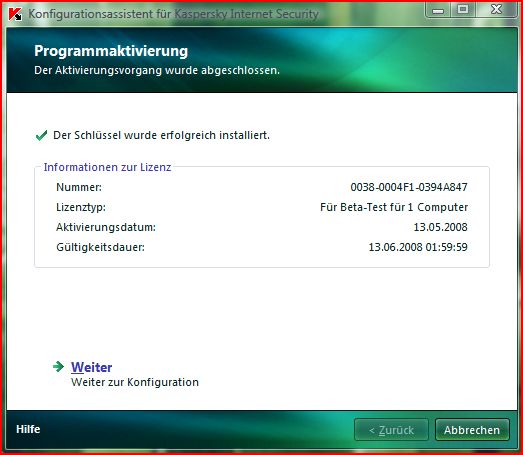Click the green checkmark for installed key

tap(41, 135)
